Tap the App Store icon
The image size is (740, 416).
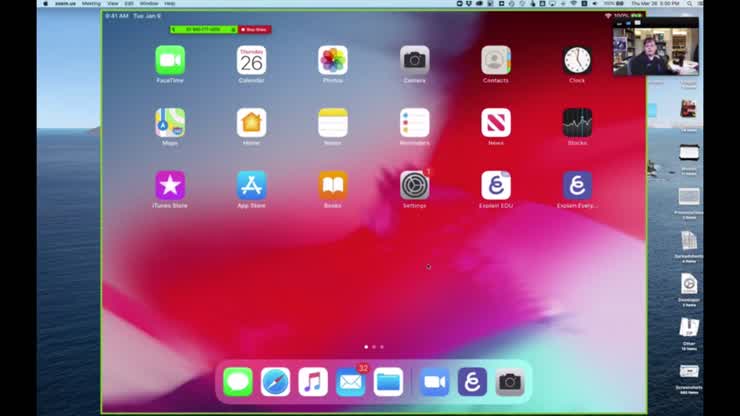(x=252, y=185)
